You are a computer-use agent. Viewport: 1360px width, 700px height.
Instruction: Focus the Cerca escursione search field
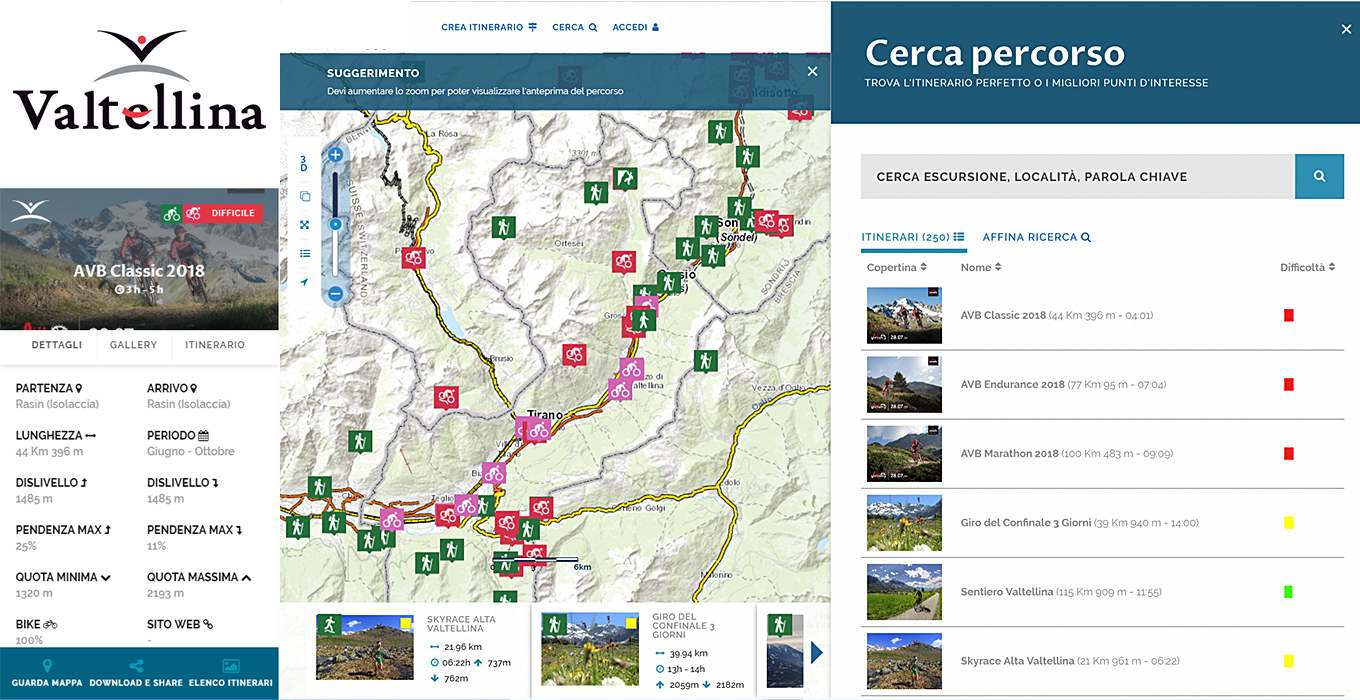tap(1078, 176)
